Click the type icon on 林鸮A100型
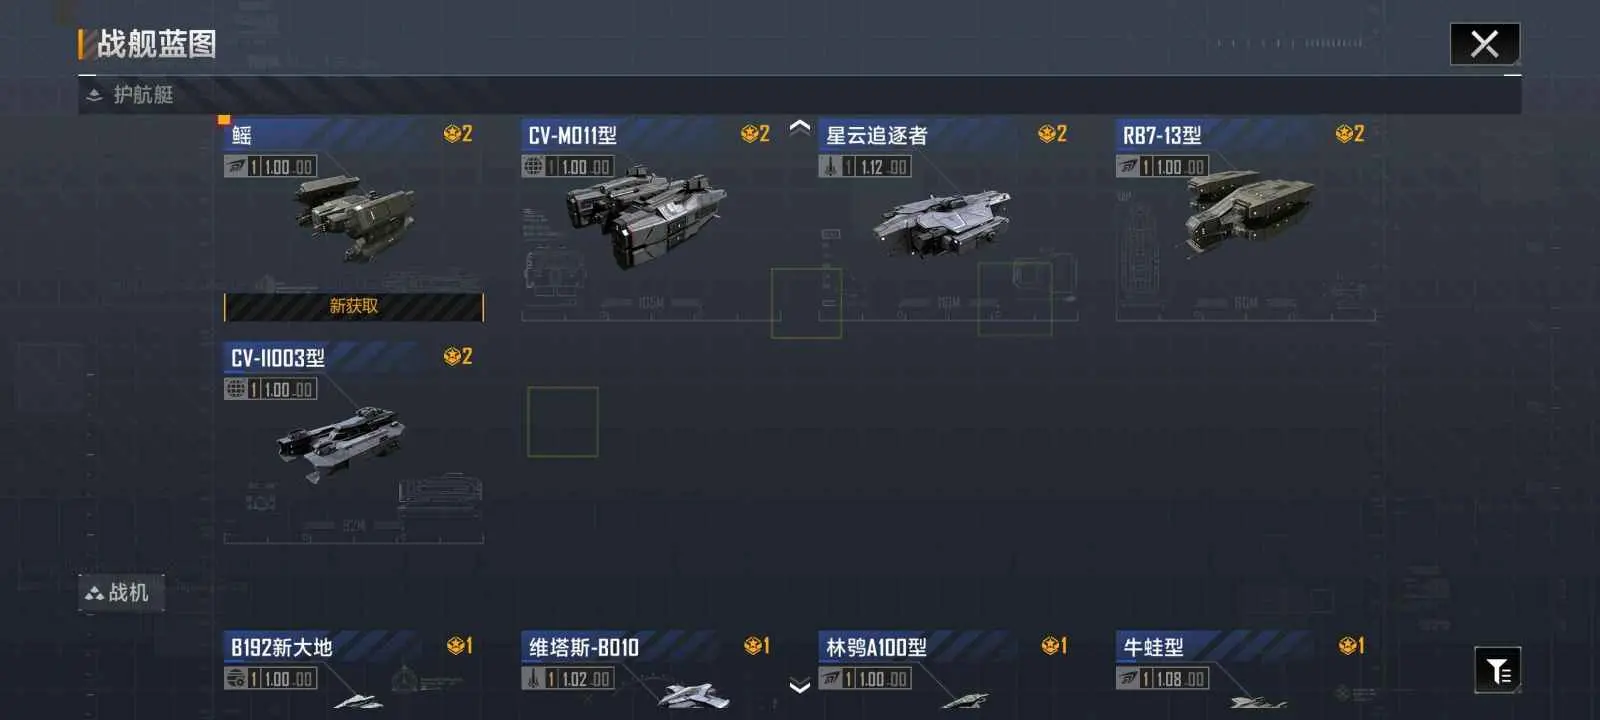The width and height of the screenshot is (1600, 720). 830,679
